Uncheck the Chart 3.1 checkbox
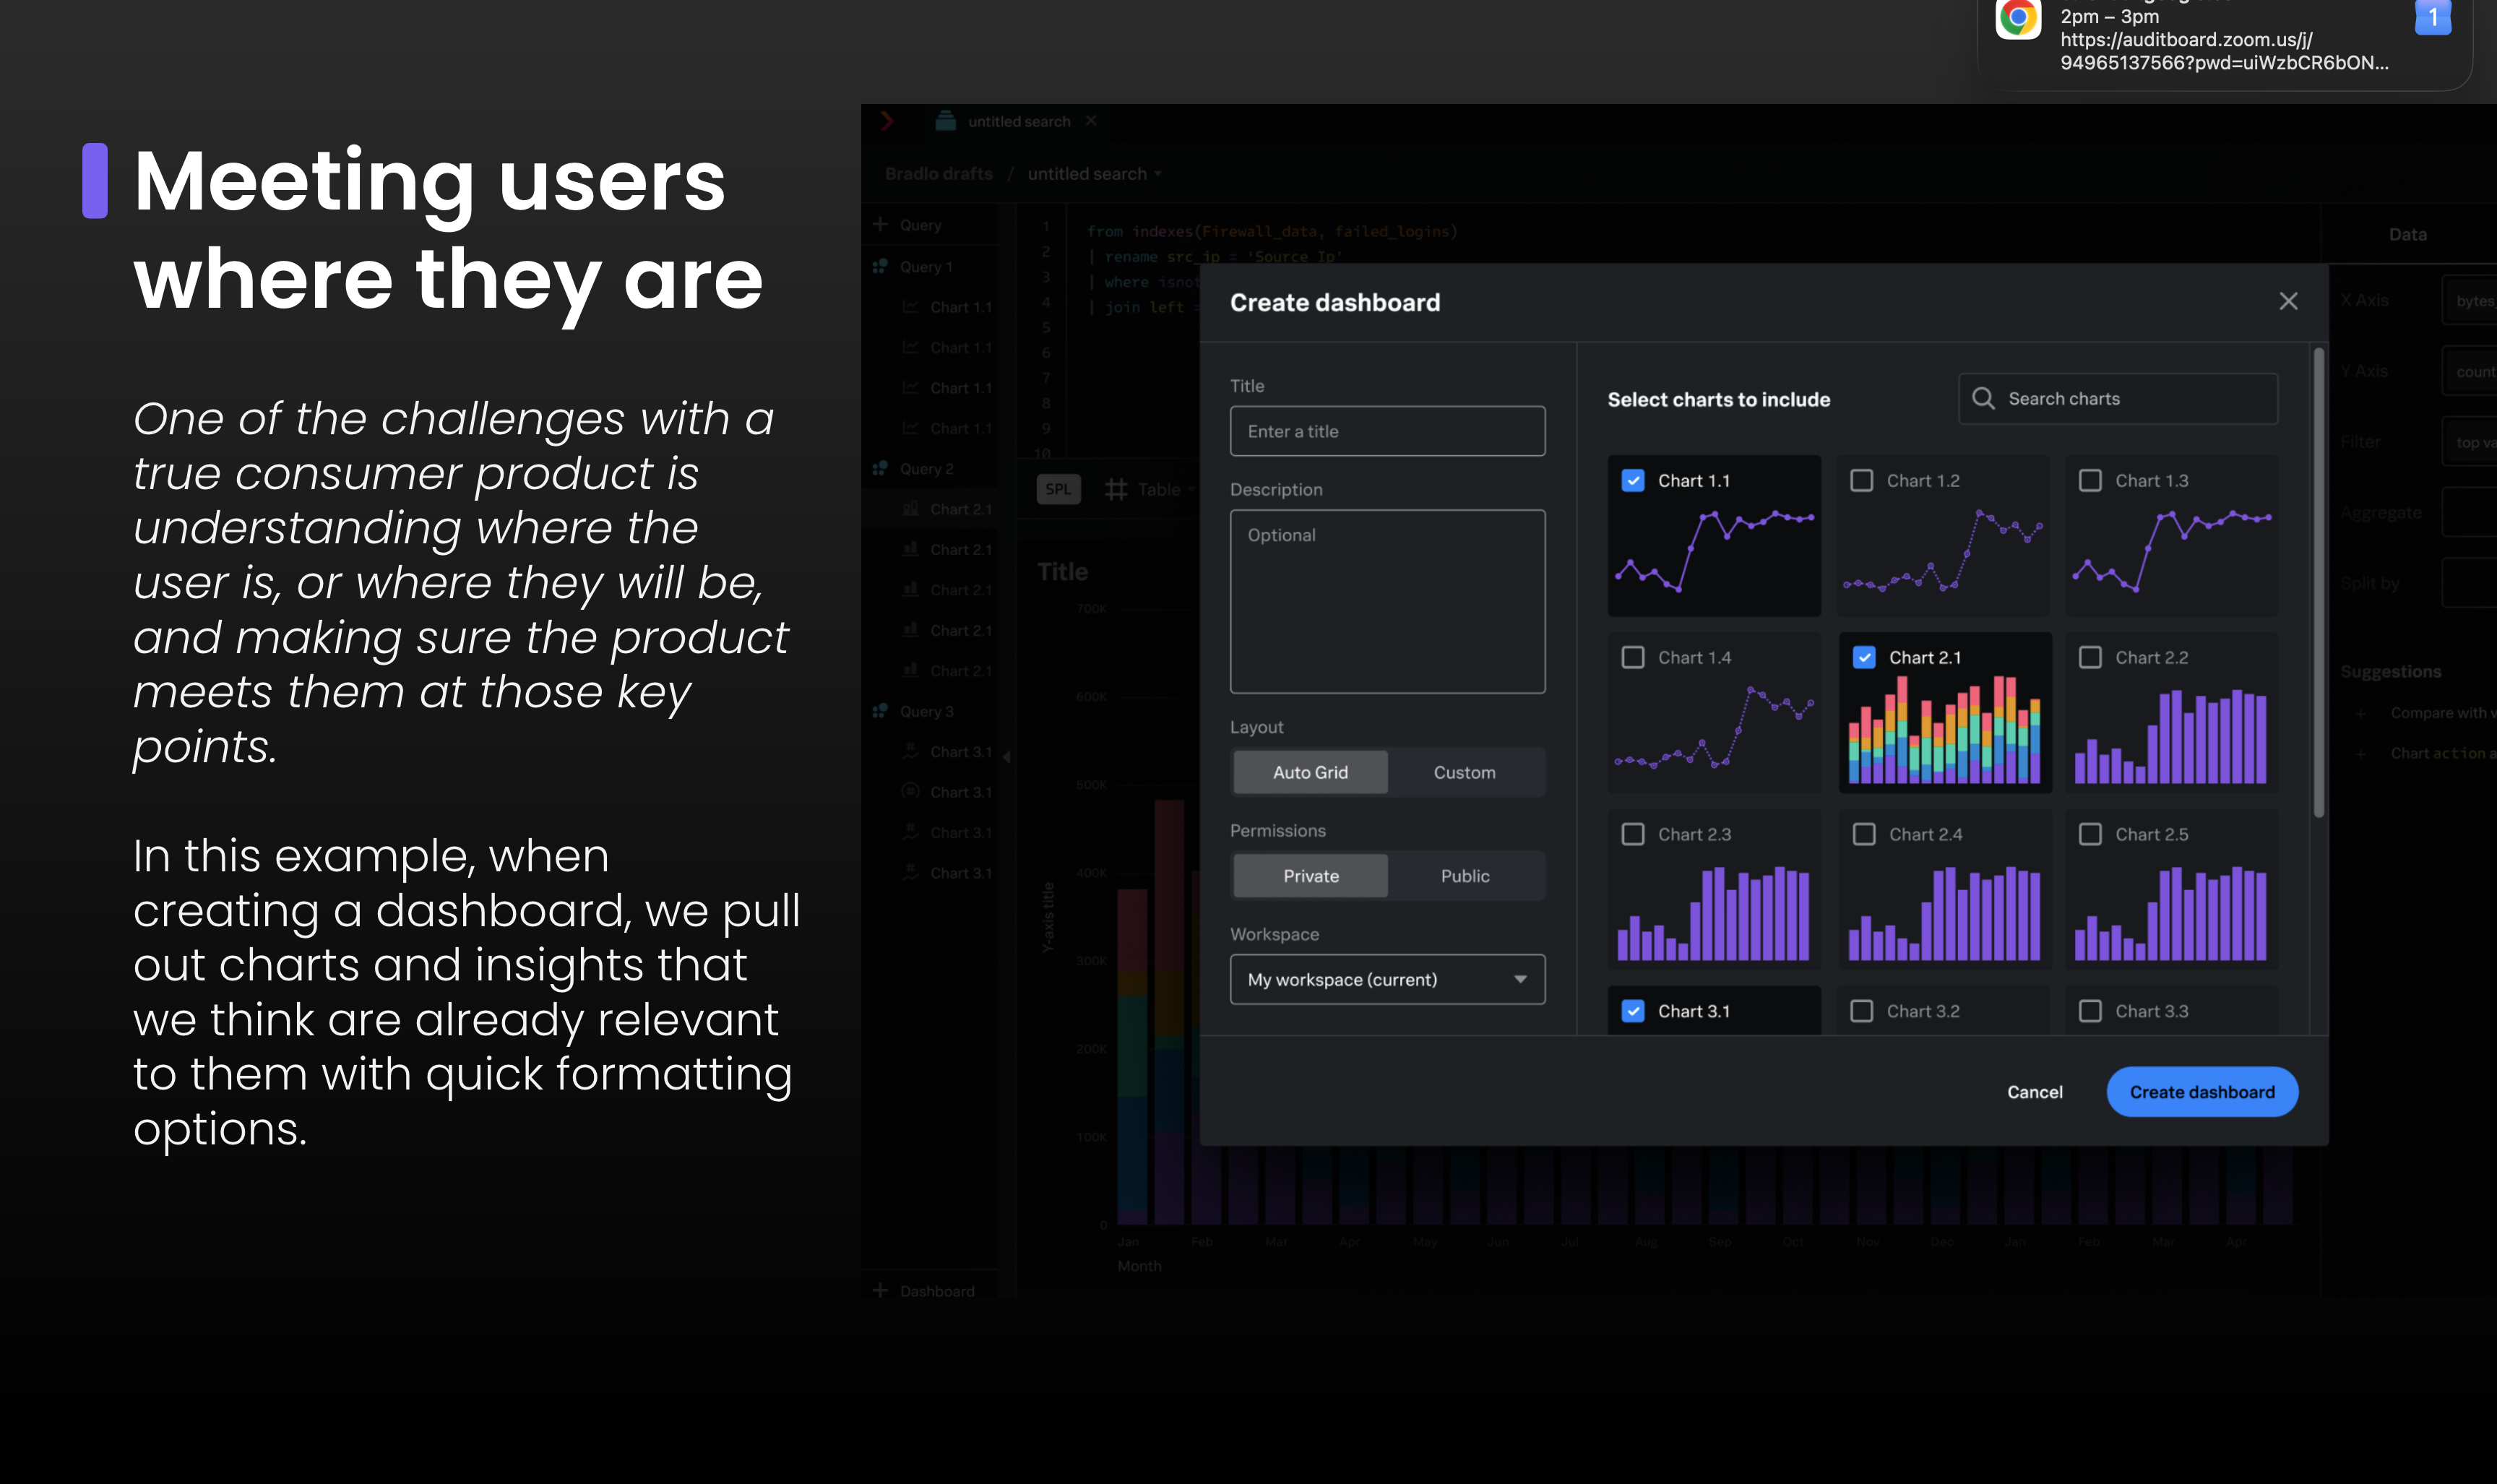 coord(1633,1011)
